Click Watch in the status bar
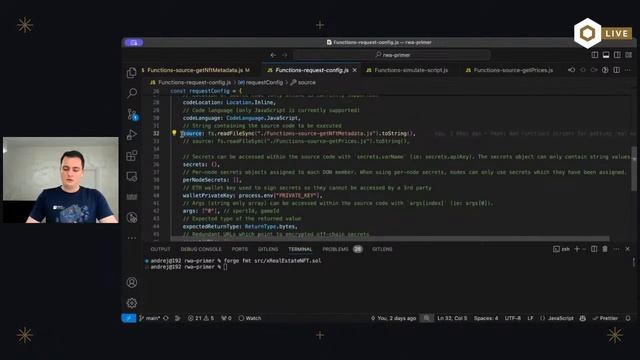Viewport: 640px width, 360px height. 249,318
